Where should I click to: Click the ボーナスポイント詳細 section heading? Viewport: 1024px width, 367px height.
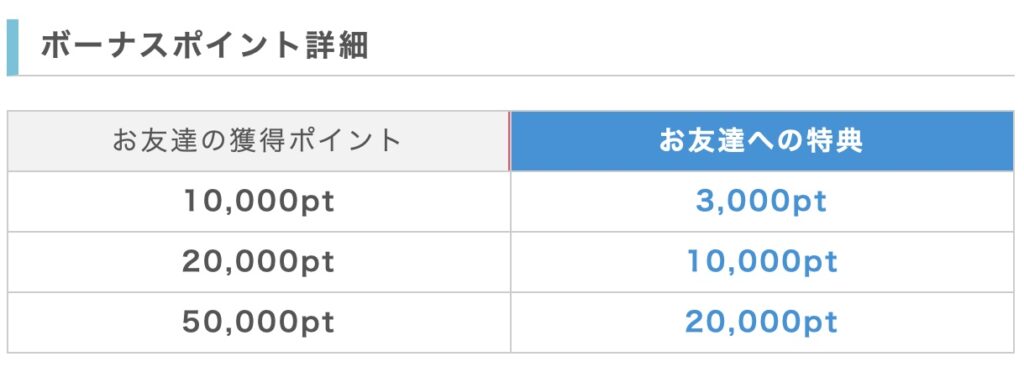point(204,46)
